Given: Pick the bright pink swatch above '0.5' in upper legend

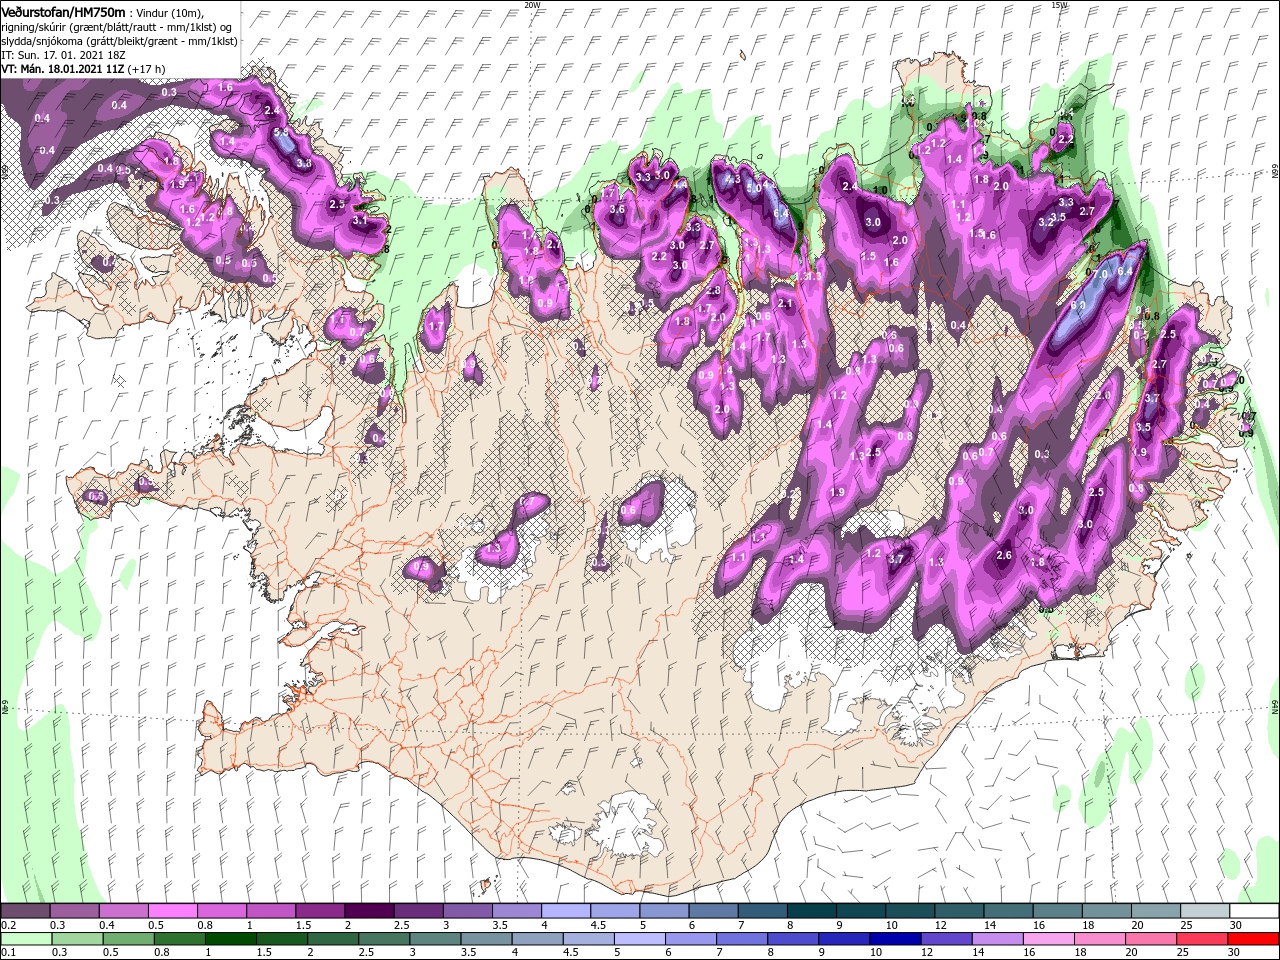Looking at the screenshot, I should pos(172,910).
